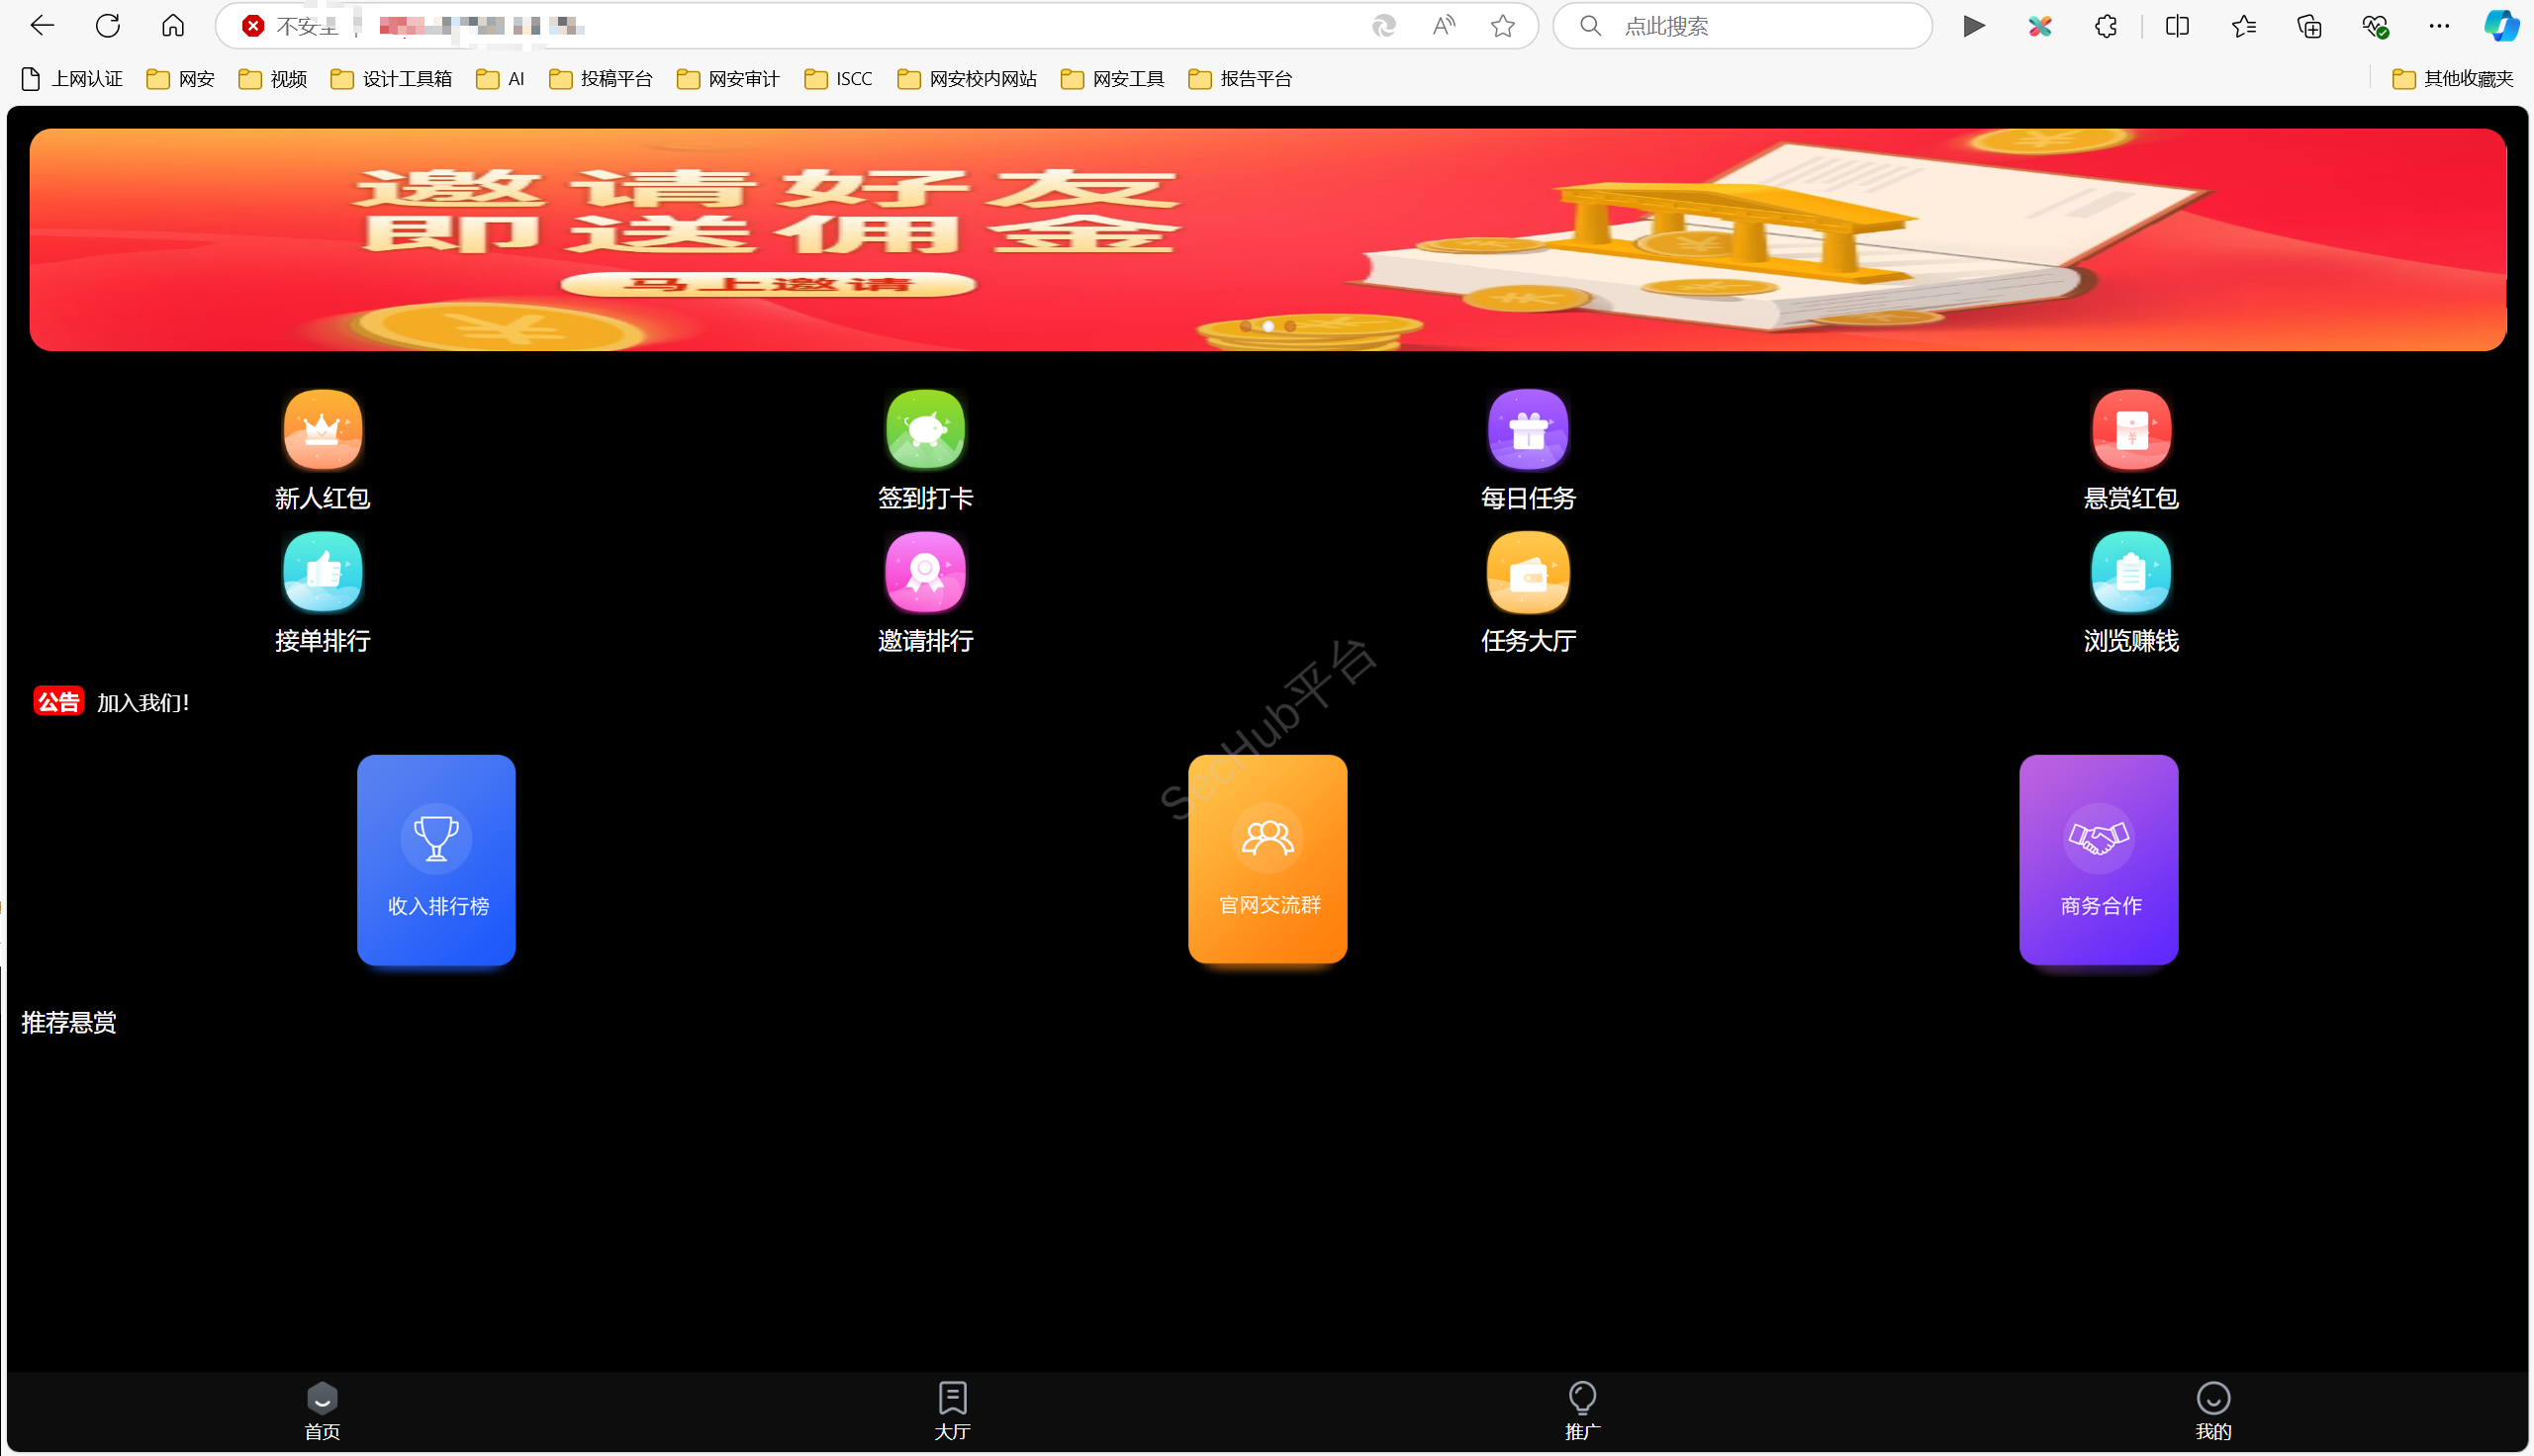Select the first banner carousel dot
Screen dimensions: 2534x1456
(1245, 326)
